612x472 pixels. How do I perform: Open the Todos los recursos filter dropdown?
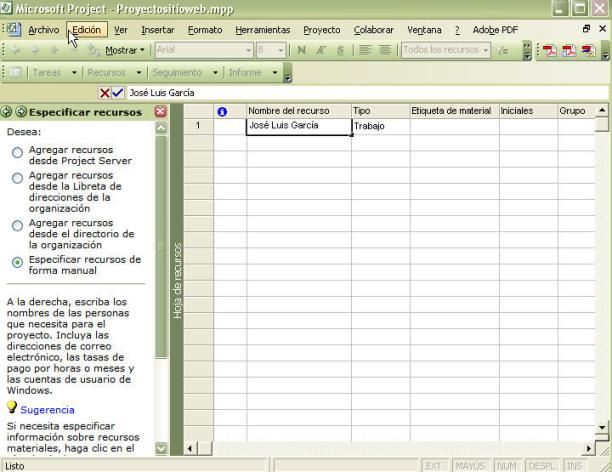tap(486, 50)
